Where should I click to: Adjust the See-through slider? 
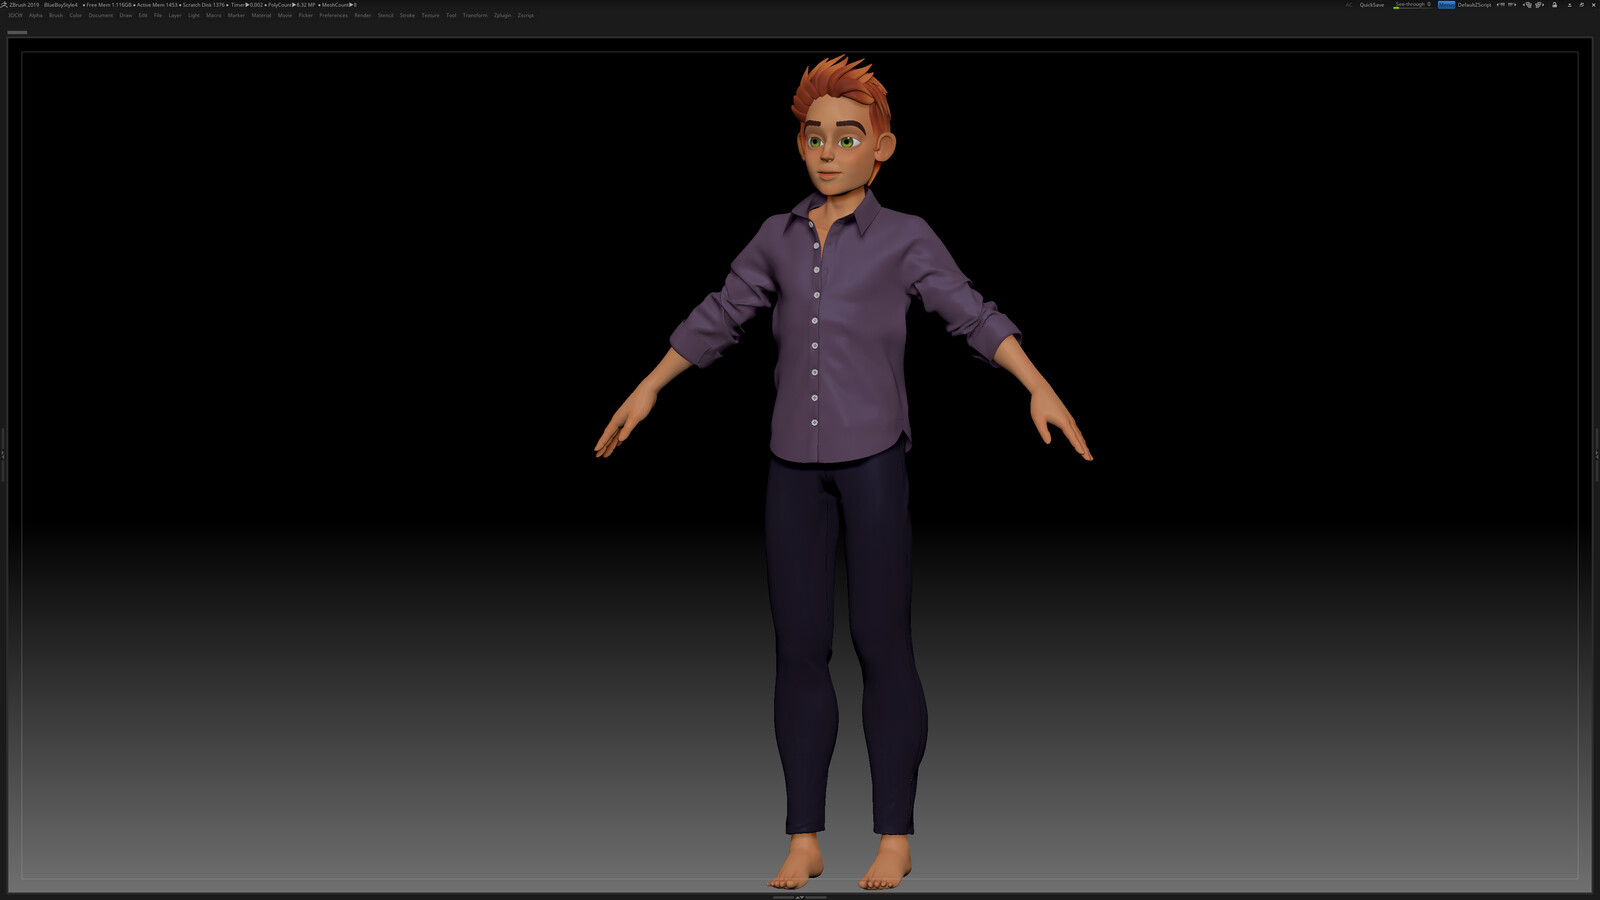(1412, 5)
